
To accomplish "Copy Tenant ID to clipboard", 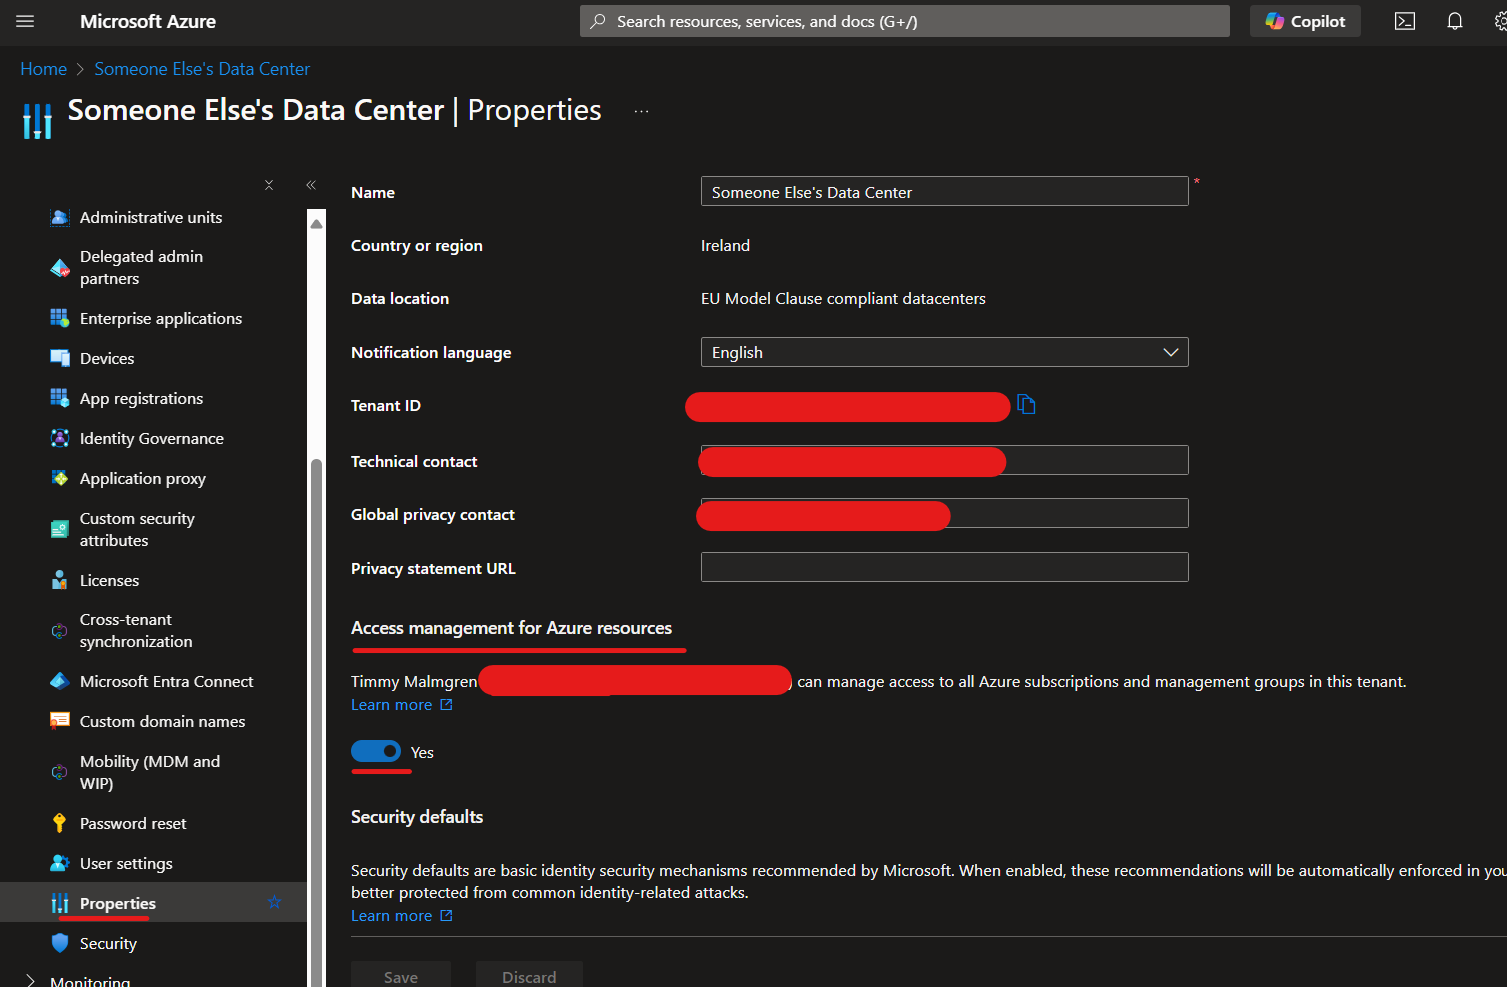I will (x=1026, y=404).
